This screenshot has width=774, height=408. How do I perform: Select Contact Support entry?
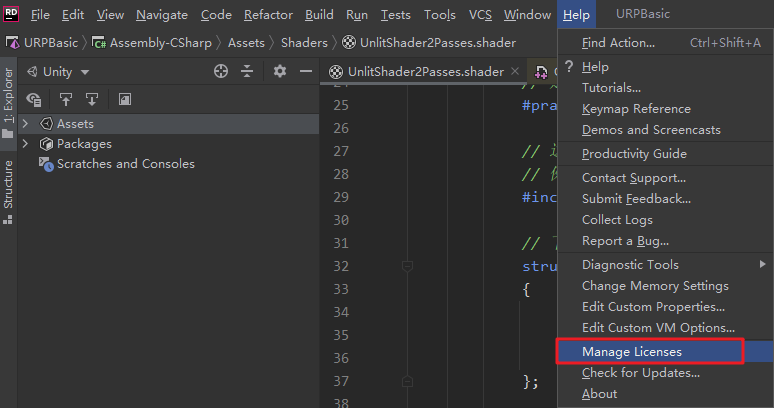(x=666, y=178)
